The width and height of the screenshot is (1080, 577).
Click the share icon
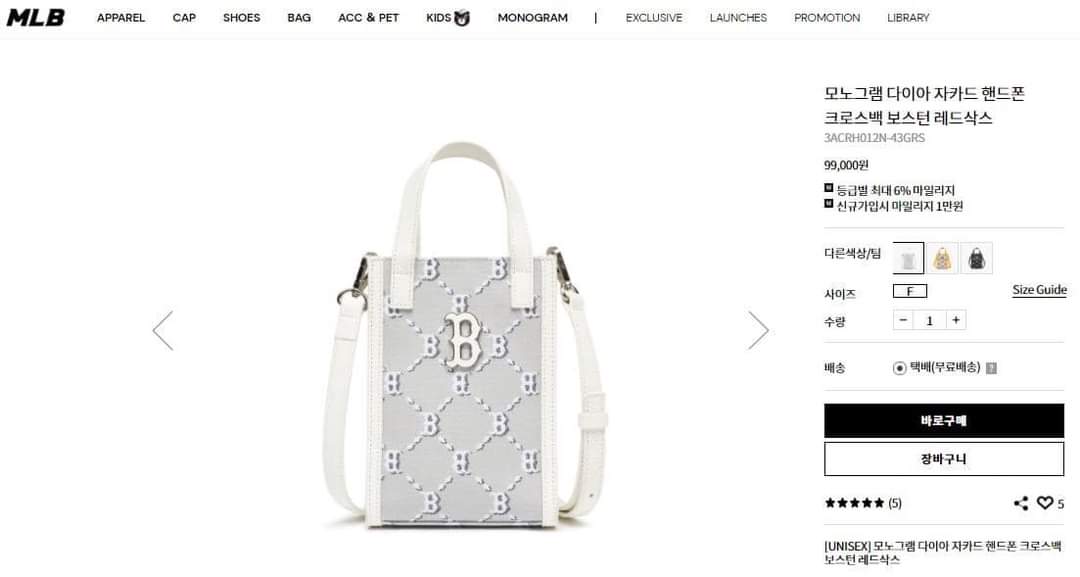click(1021, 503)
